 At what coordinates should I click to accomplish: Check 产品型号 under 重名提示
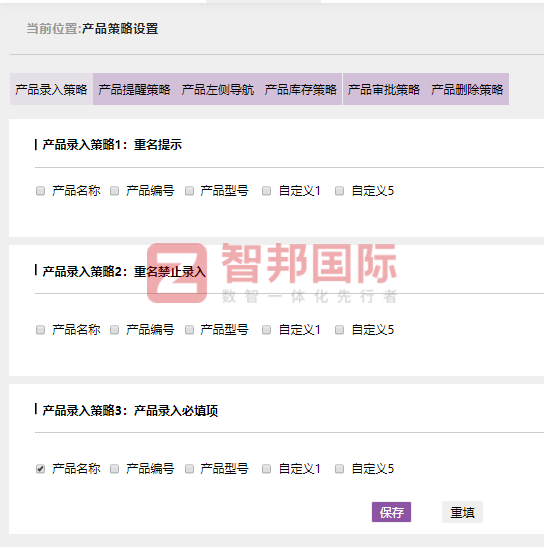(189, 191)
